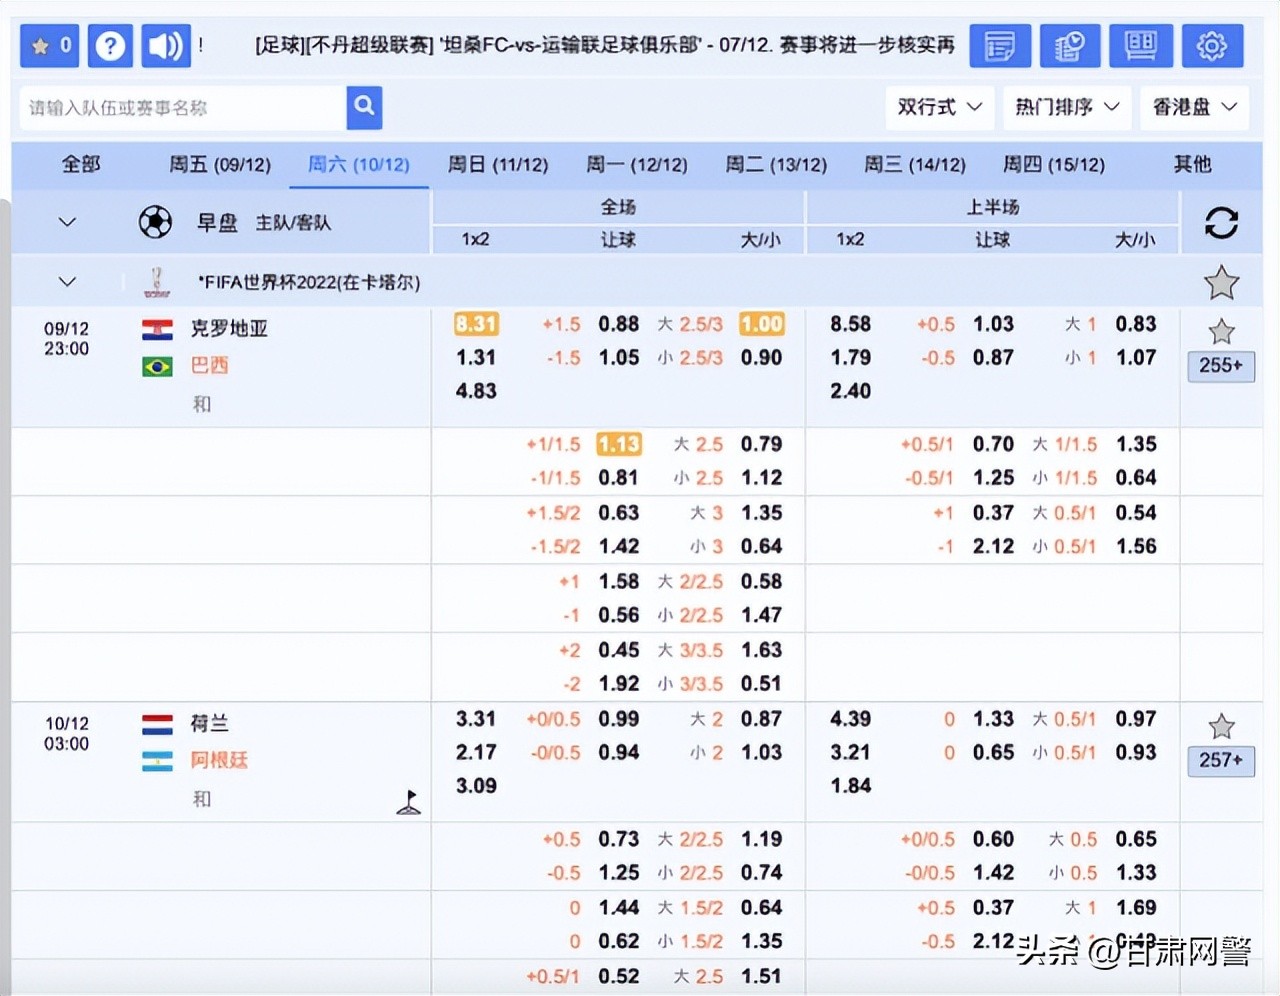1280x996 pixels.
Task: Mute the sound announcement speaker icon
Action: click(166, 46)
